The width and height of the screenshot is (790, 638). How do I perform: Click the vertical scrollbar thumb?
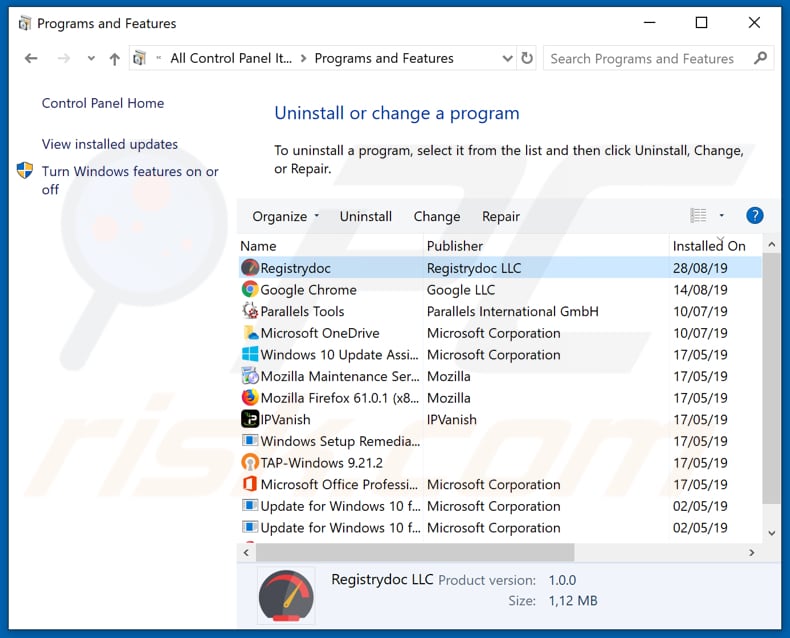[x=771, y=378]
